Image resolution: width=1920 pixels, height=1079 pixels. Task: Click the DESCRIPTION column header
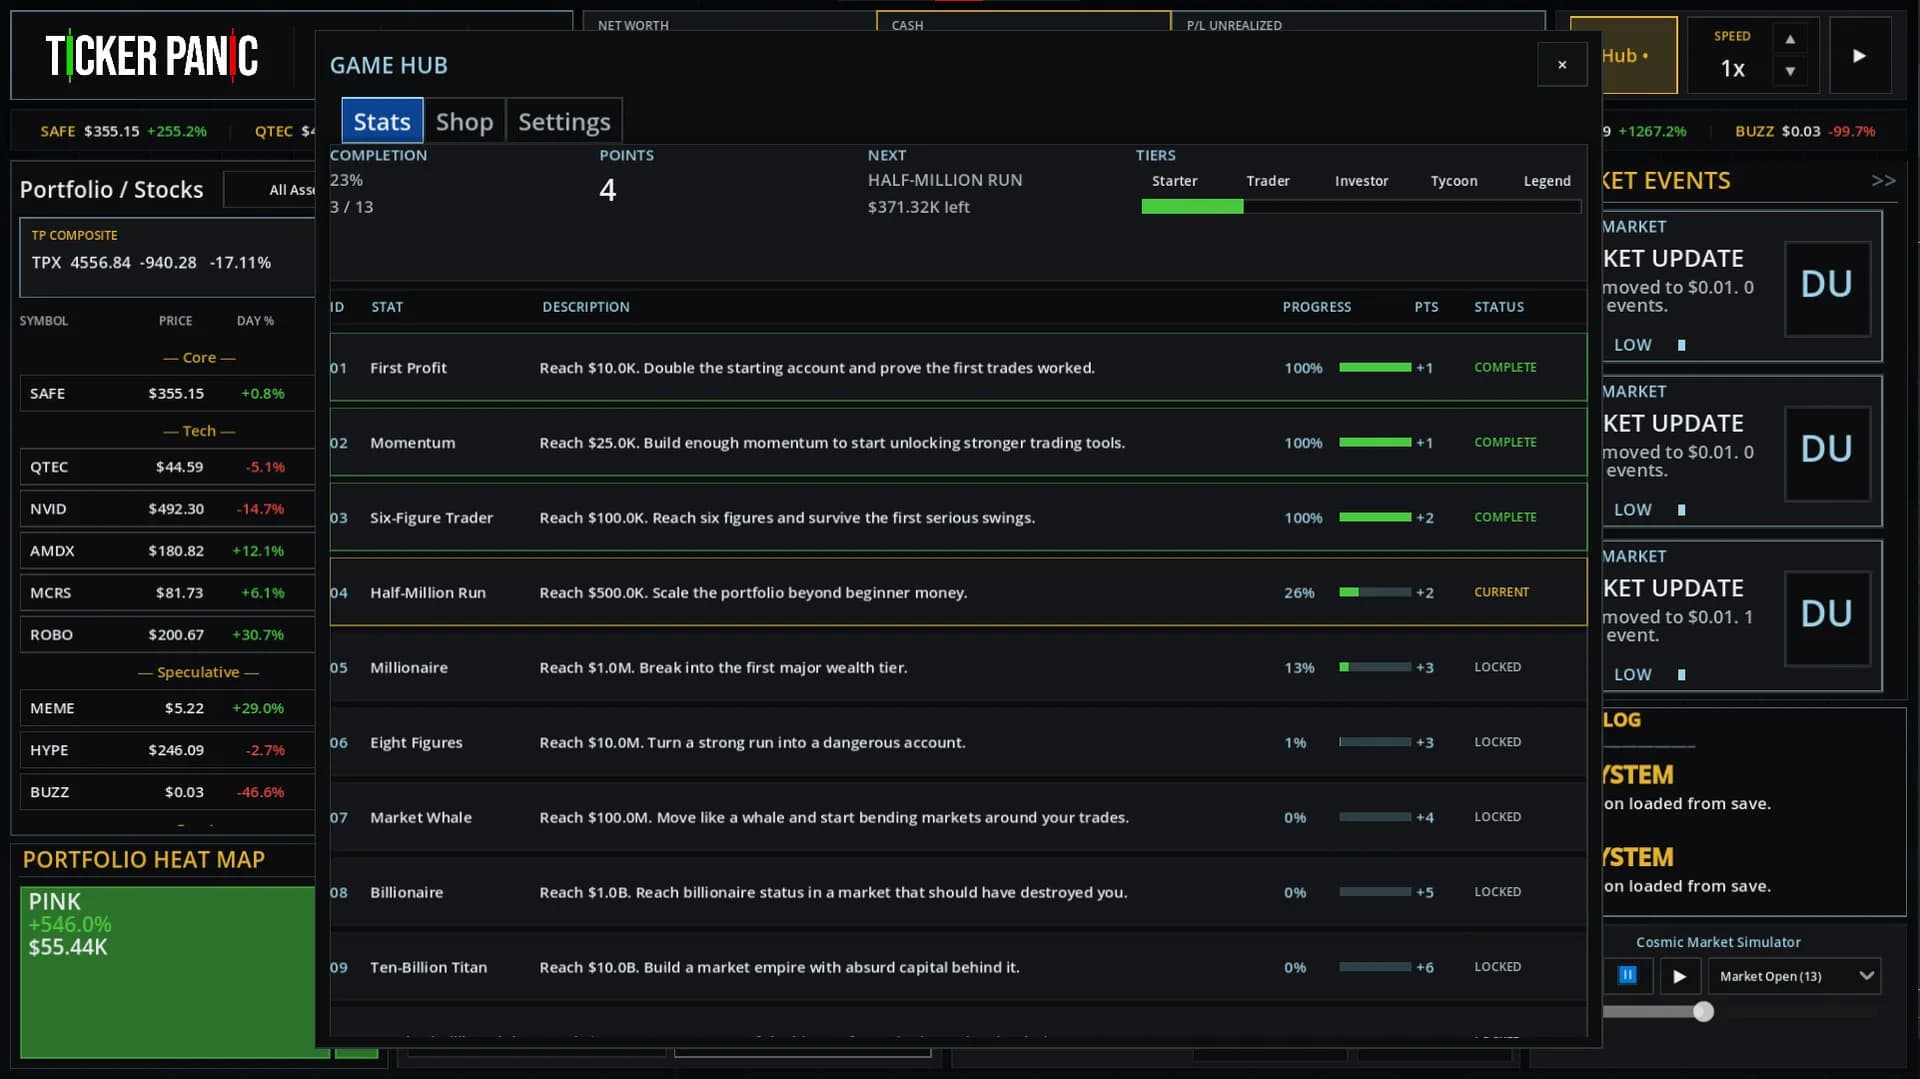pyautogui.click(x=586, y=307)
